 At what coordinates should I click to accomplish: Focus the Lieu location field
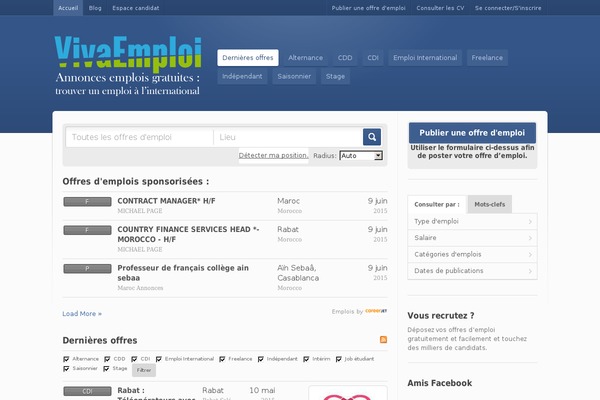point(288,137)
